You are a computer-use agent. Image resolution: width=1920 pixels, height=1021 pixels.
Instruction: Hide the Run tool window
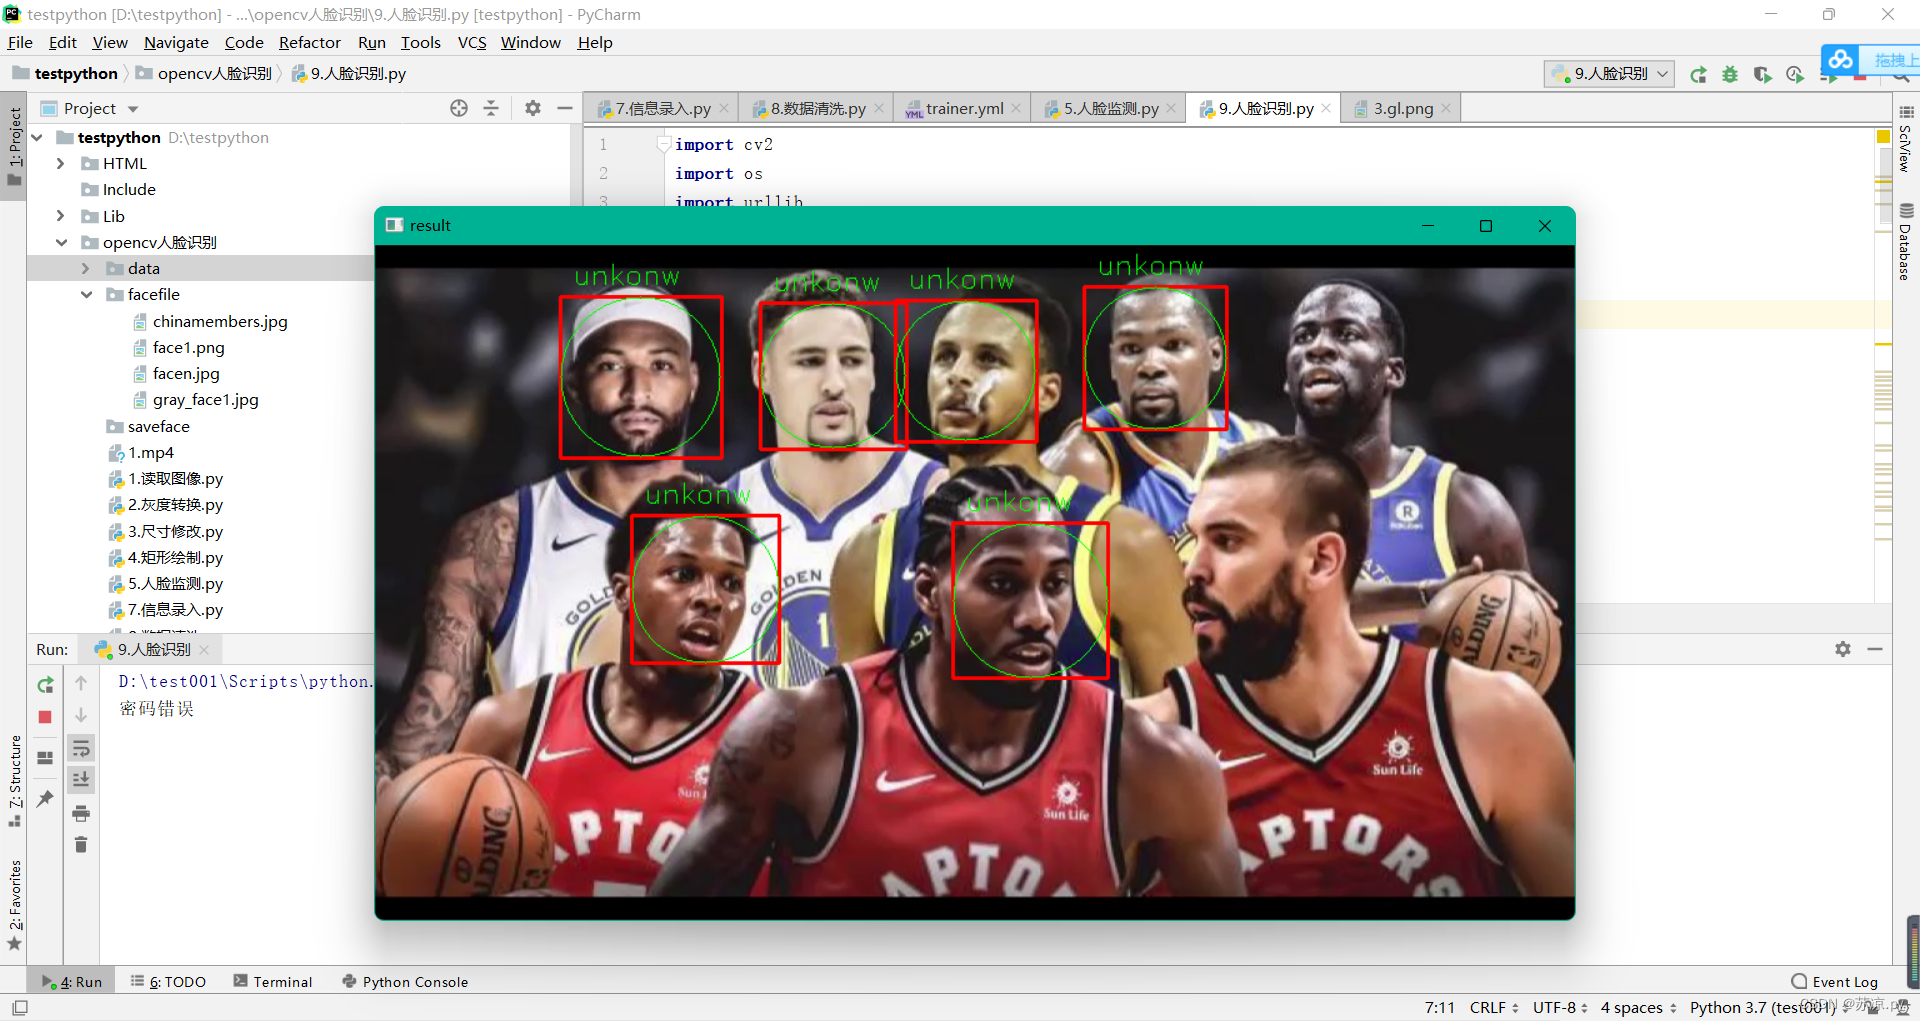point(1875,649)
